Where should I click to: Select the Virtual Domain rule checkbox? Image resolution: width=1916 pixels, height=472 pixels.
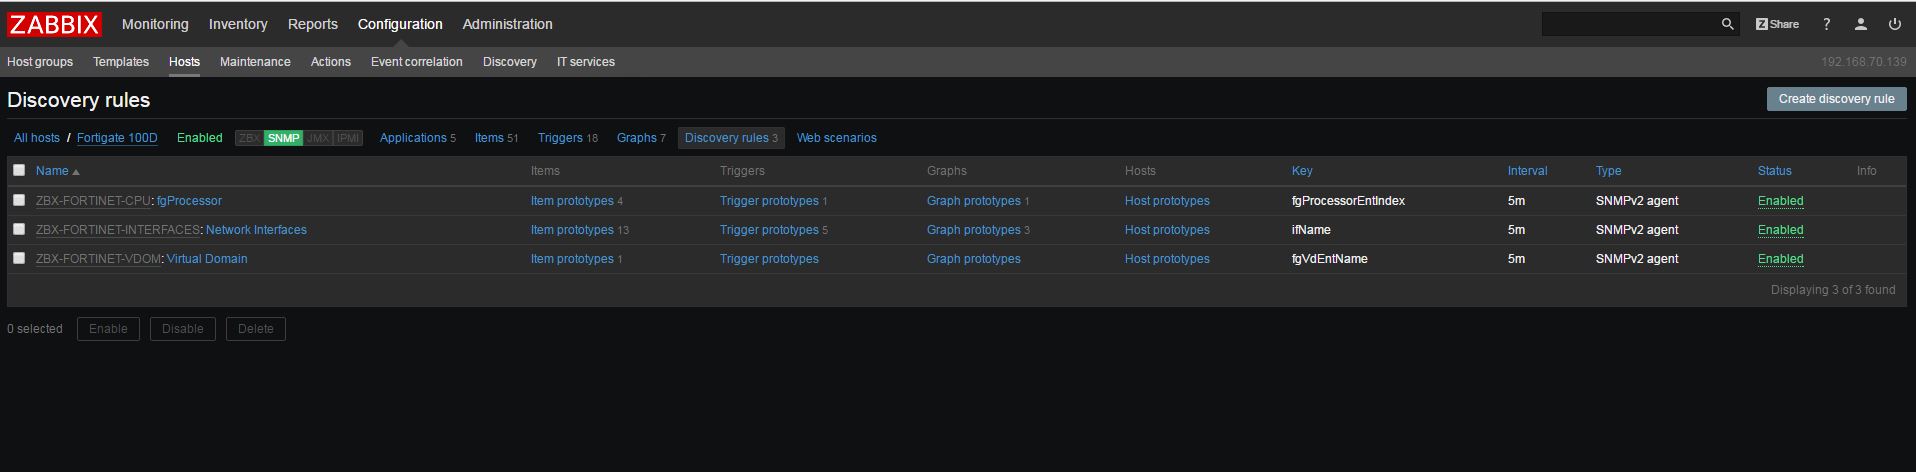click(x=19, y=258)
